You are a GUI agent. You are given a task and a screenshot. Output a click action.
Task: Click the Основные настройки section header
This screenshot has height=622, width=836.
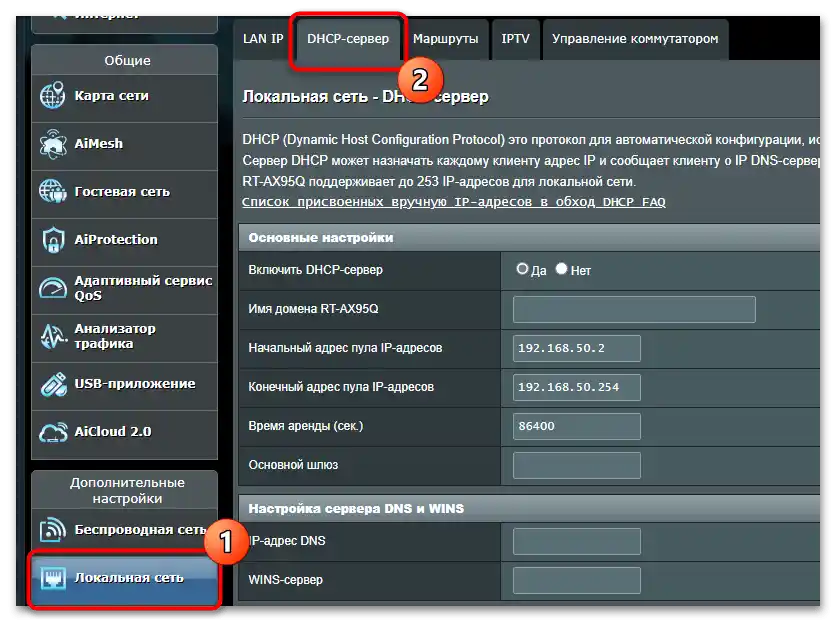529,238
